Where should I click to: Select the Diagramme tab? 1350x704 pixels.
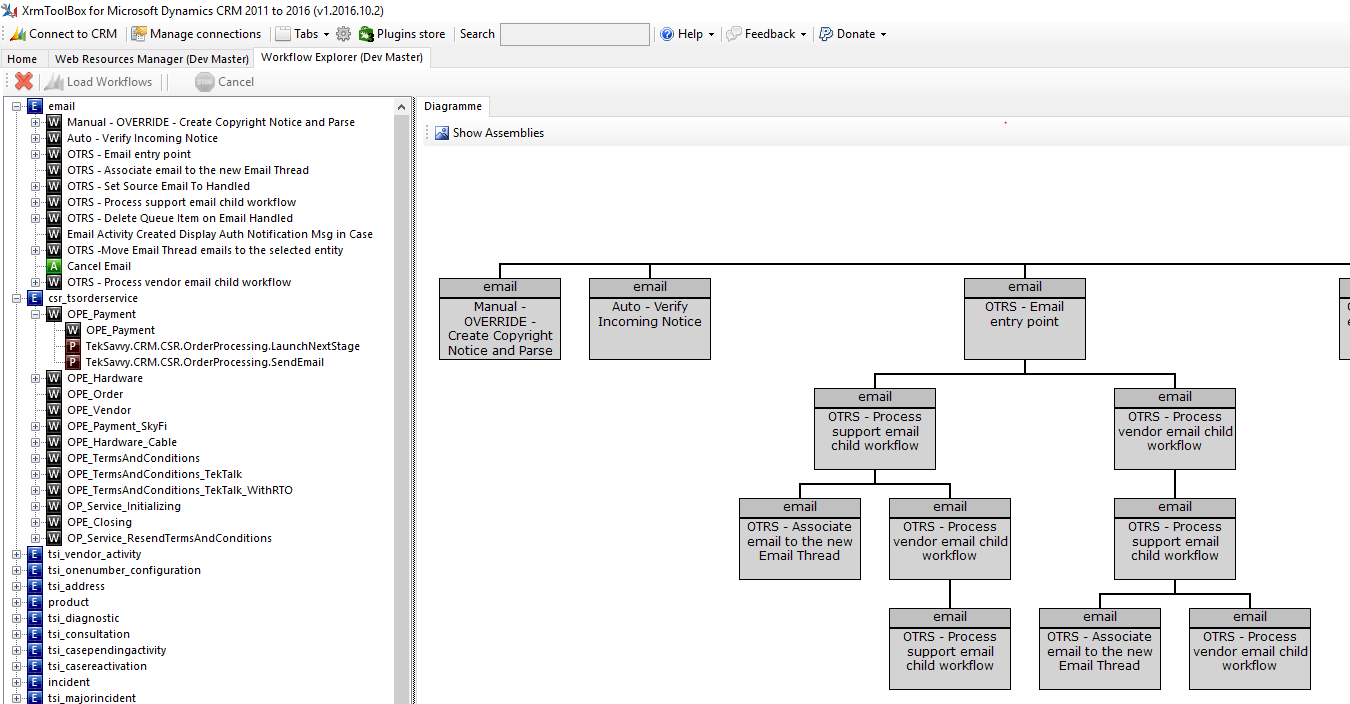[x=453, y=106]
